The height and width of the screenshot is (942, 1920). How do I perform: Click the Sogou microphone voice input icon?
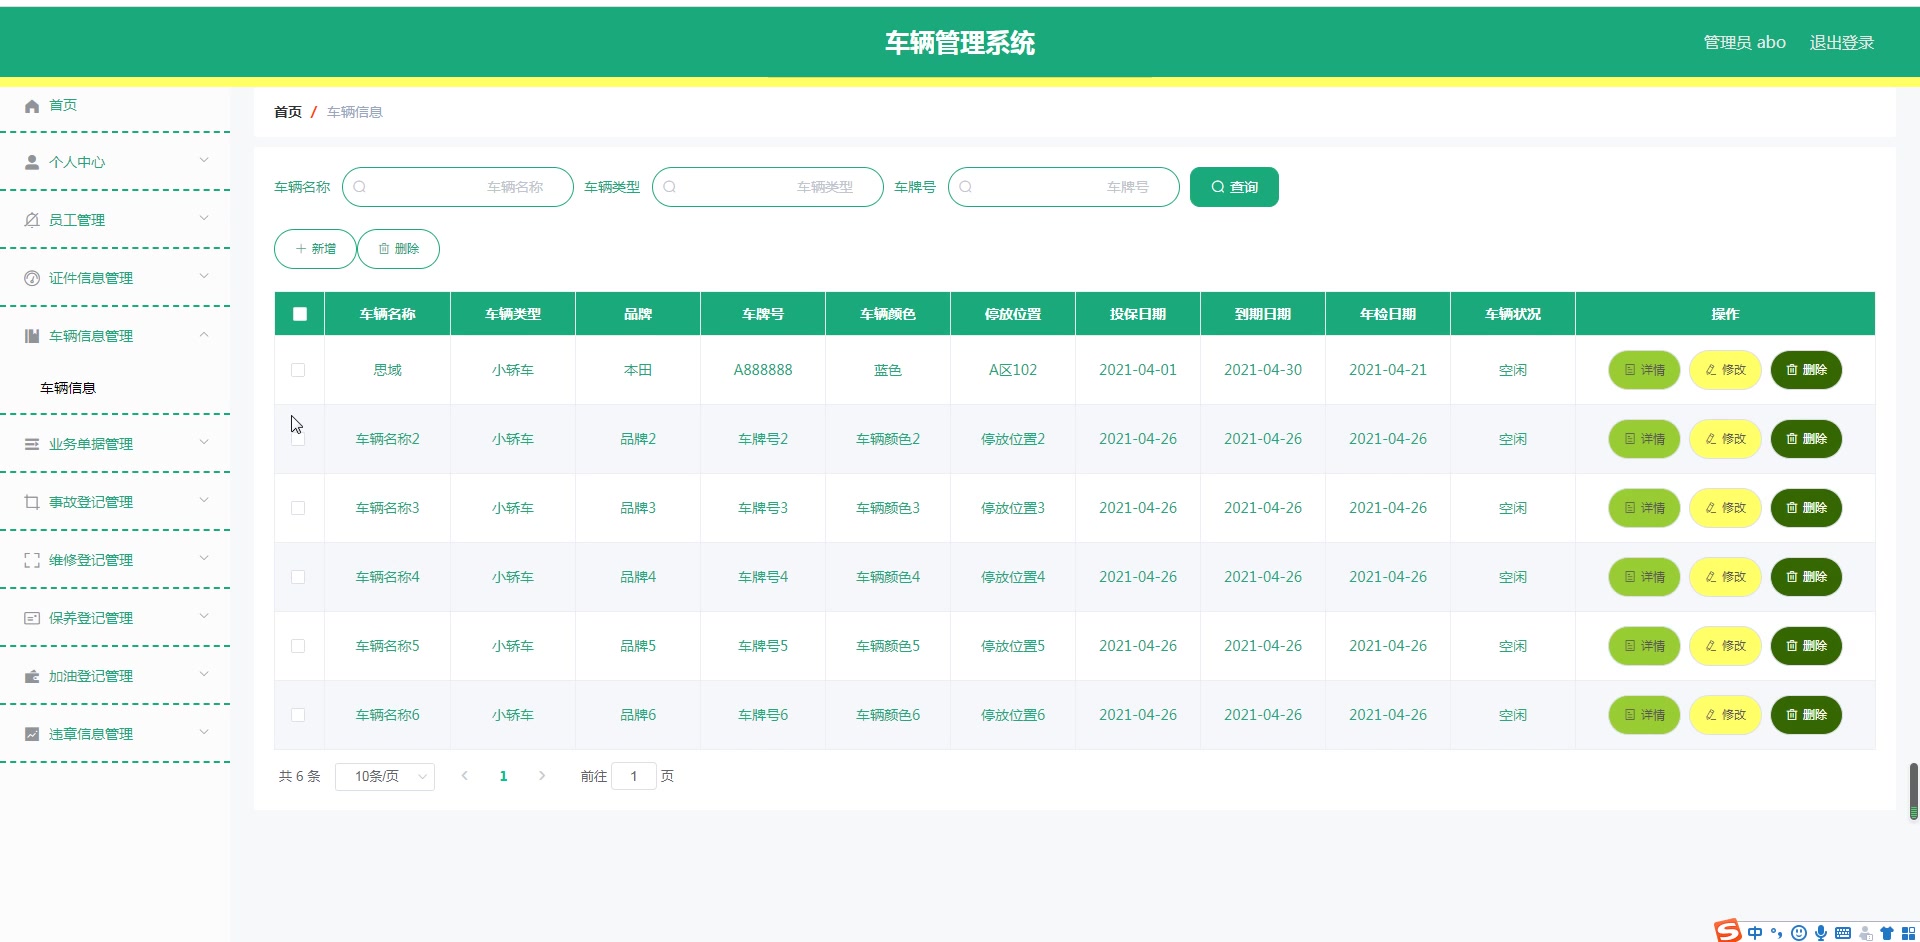click(1821, 933)
